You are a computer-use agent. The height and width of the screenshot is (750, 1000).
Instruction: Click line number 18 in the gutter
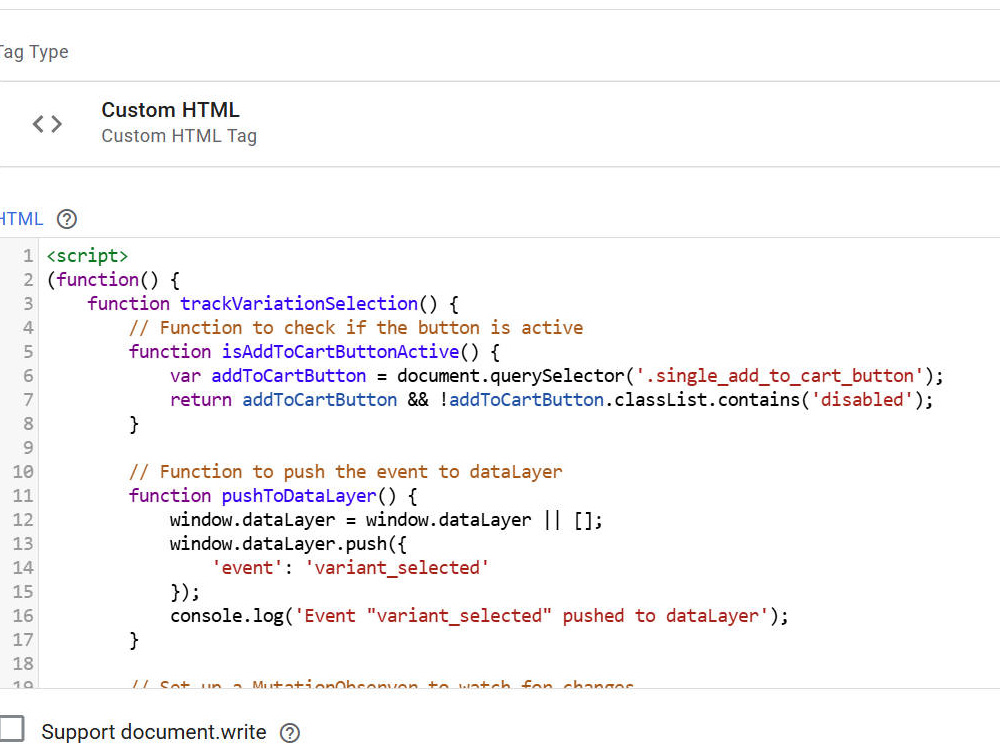point(23,664)
